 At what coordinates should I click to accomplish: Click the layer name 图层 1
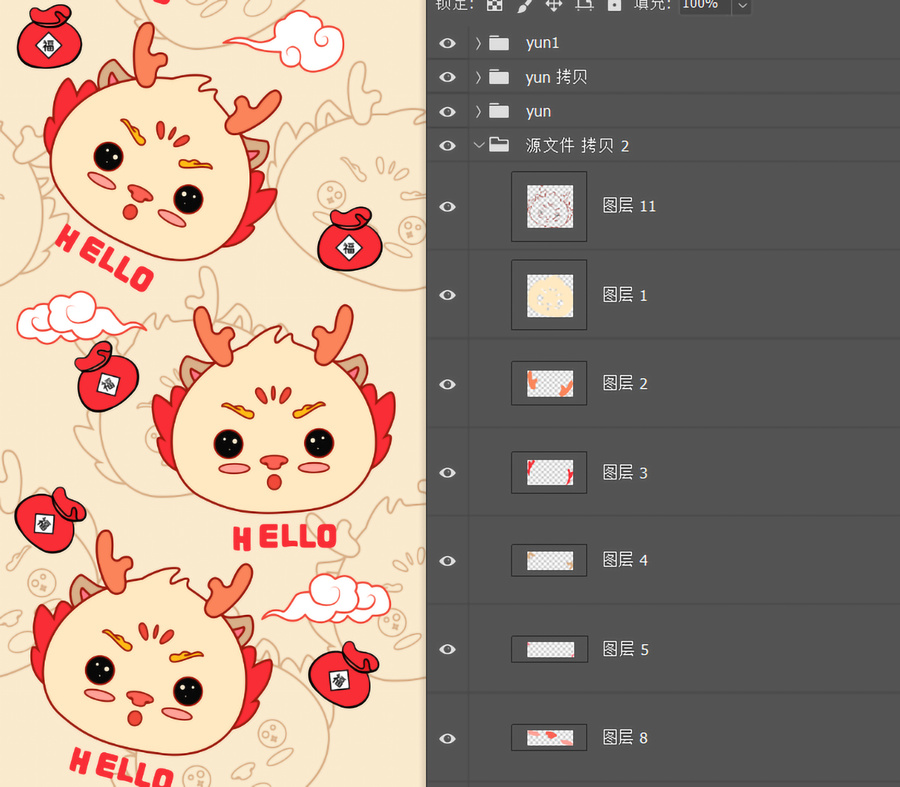625,295
